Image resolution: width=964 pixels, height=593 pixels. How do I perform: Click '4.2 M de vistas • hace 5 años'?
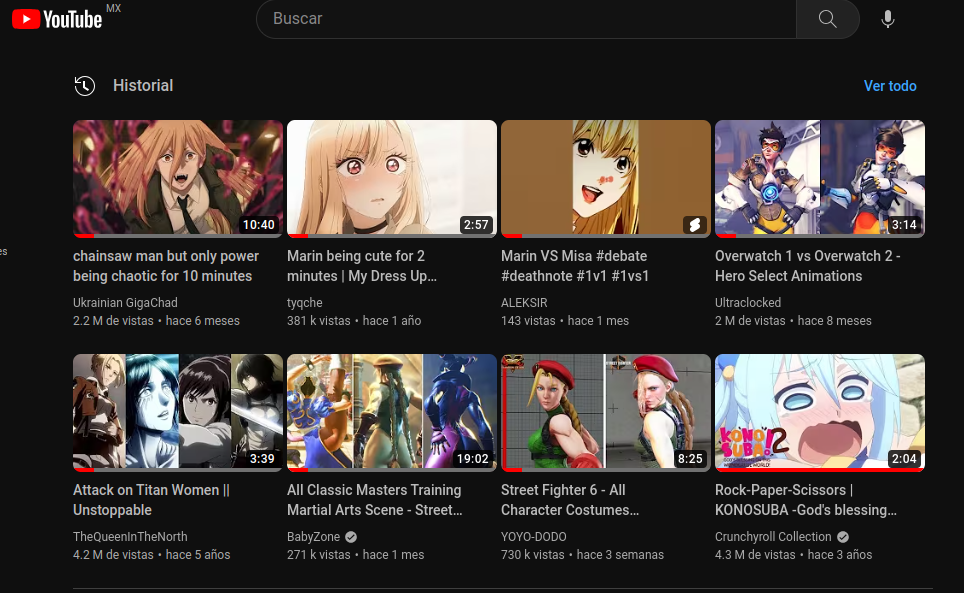[152, 555]
